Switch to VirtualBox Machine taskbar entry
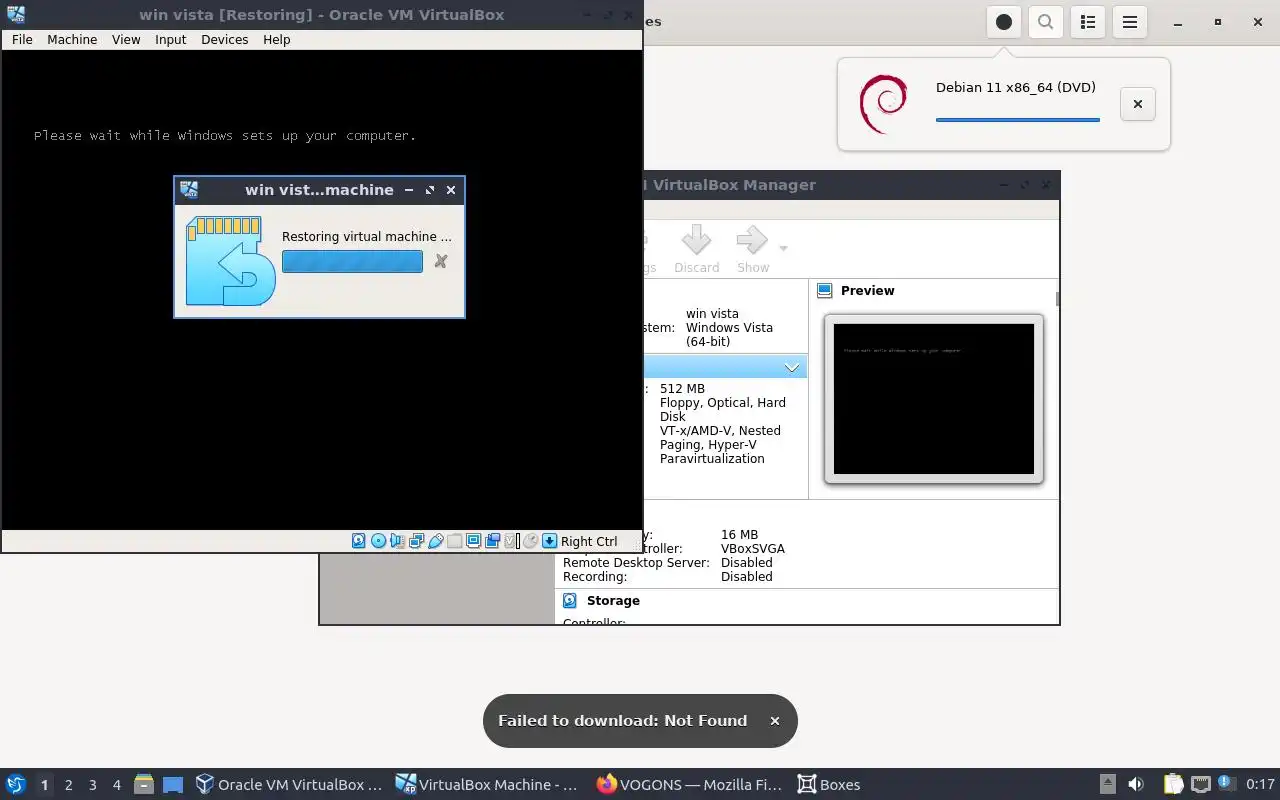 tap(487, 785)
